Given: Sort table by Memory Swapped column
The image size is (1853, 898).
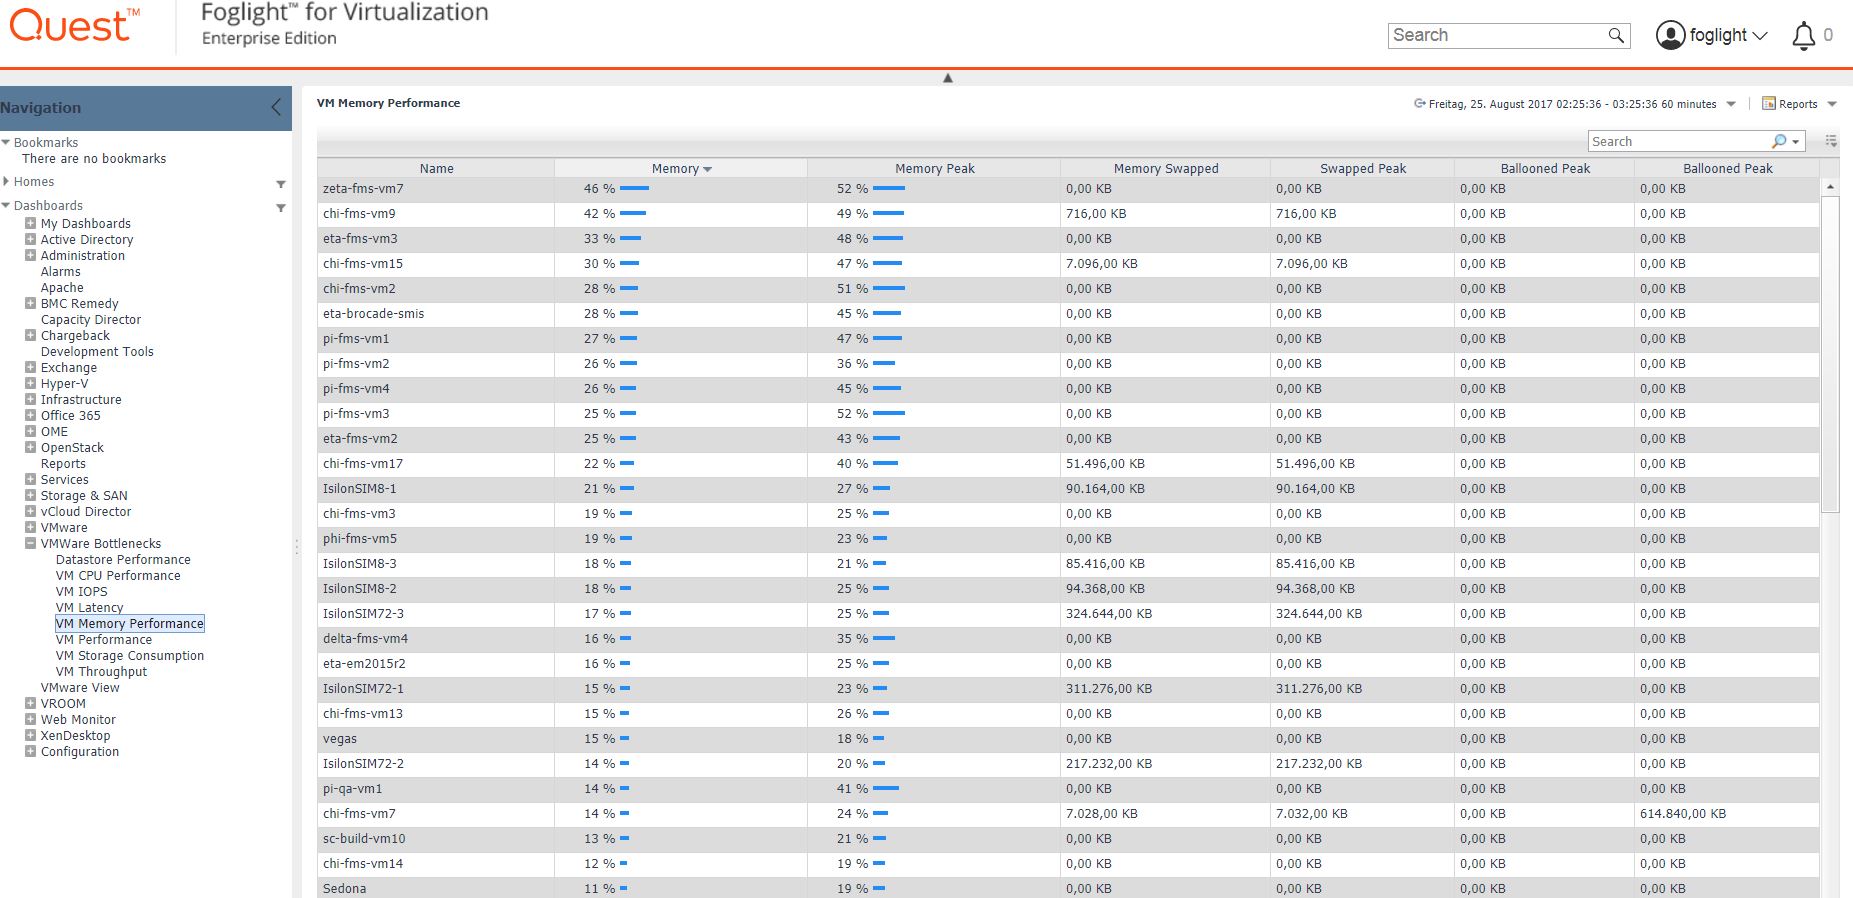Looking at the screenshot, I should coord(1166,168).
